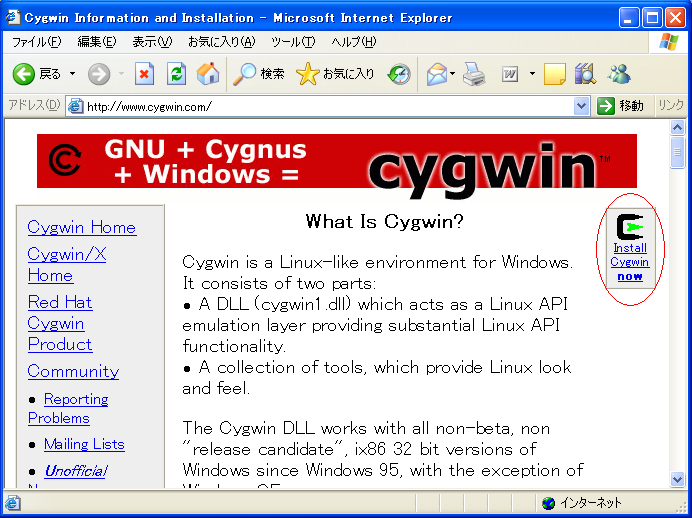Close the Internet Explorer window
The width and height of the screenshot is (692, 518).
[x=676, y=18]
